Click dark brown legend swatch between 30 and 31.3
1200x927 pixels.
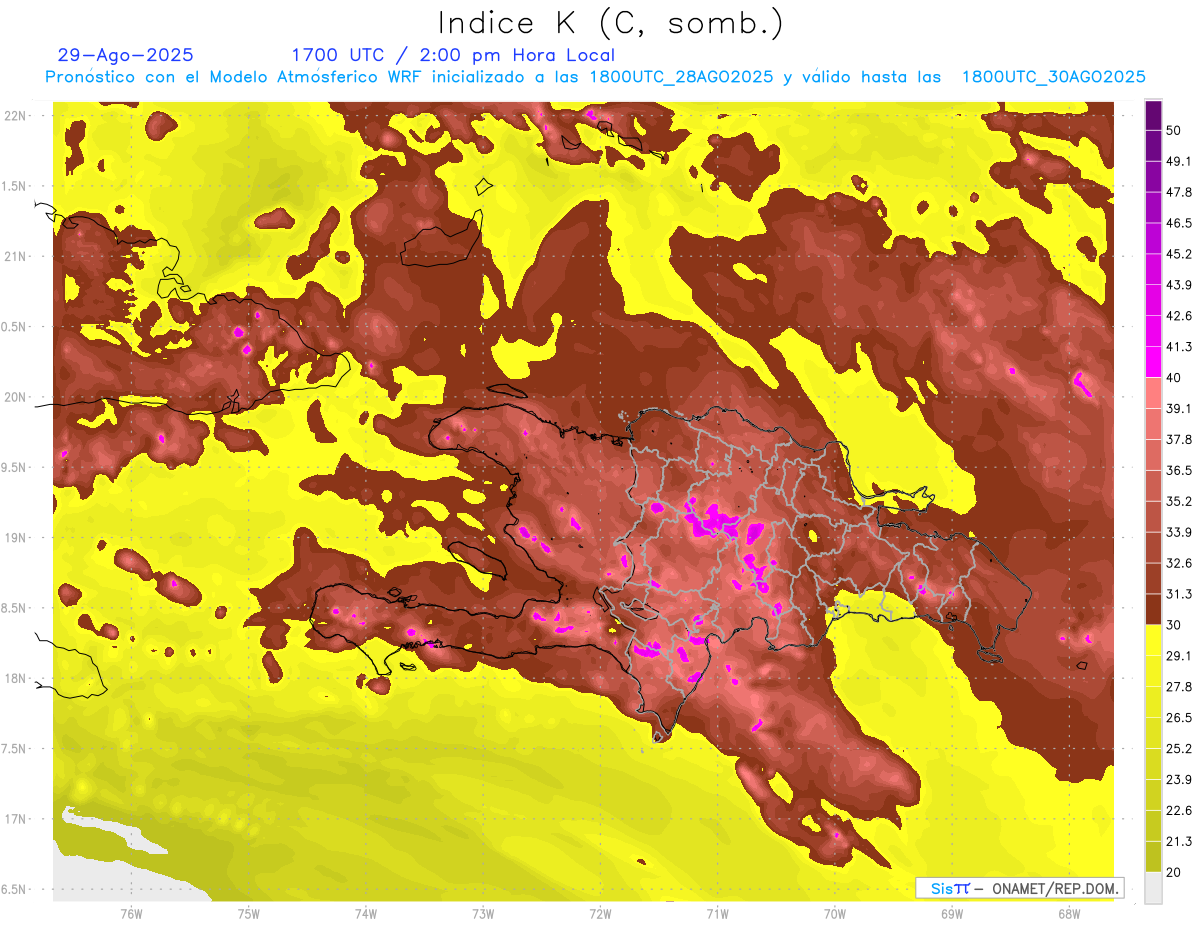1153,609
